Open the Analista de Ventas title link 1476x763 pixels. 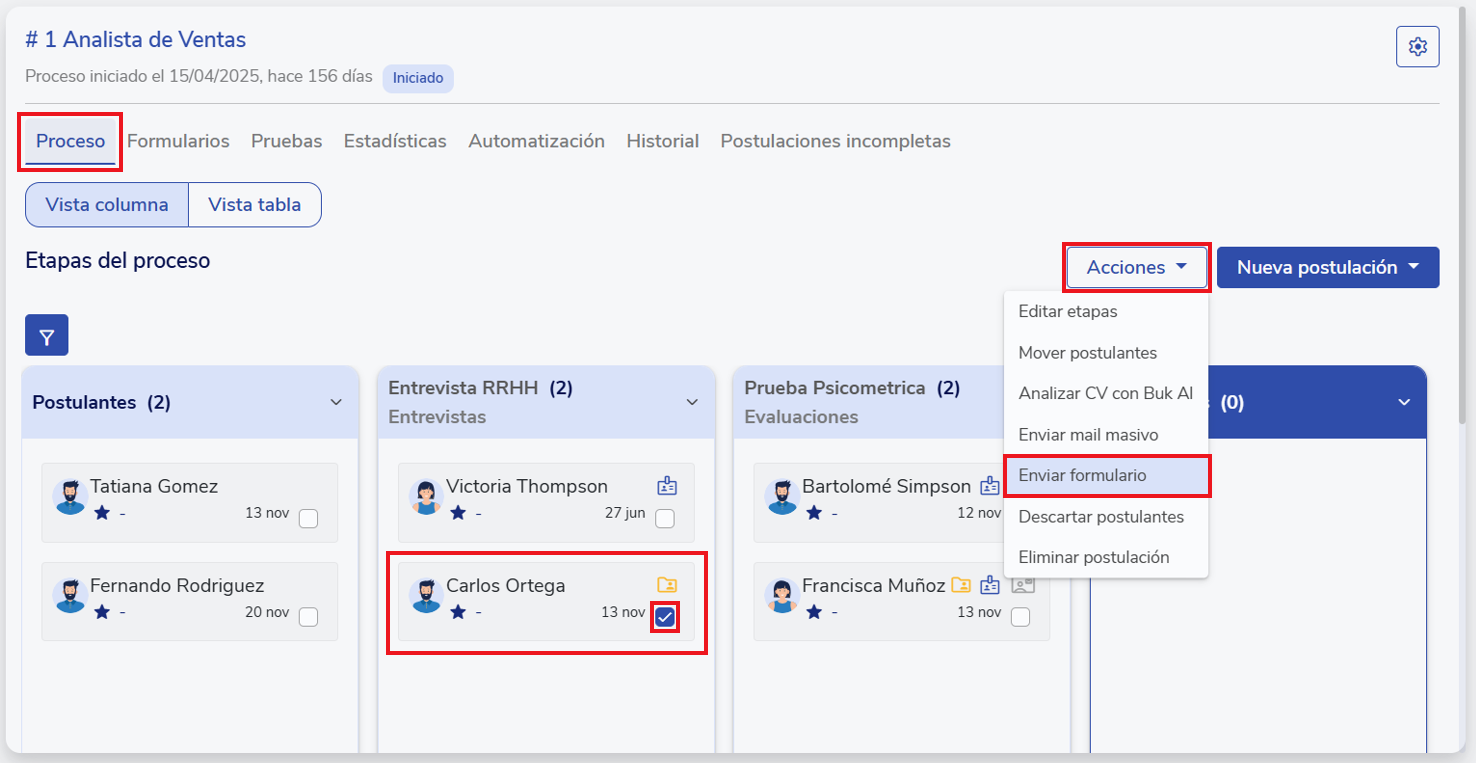click(136, 40)
